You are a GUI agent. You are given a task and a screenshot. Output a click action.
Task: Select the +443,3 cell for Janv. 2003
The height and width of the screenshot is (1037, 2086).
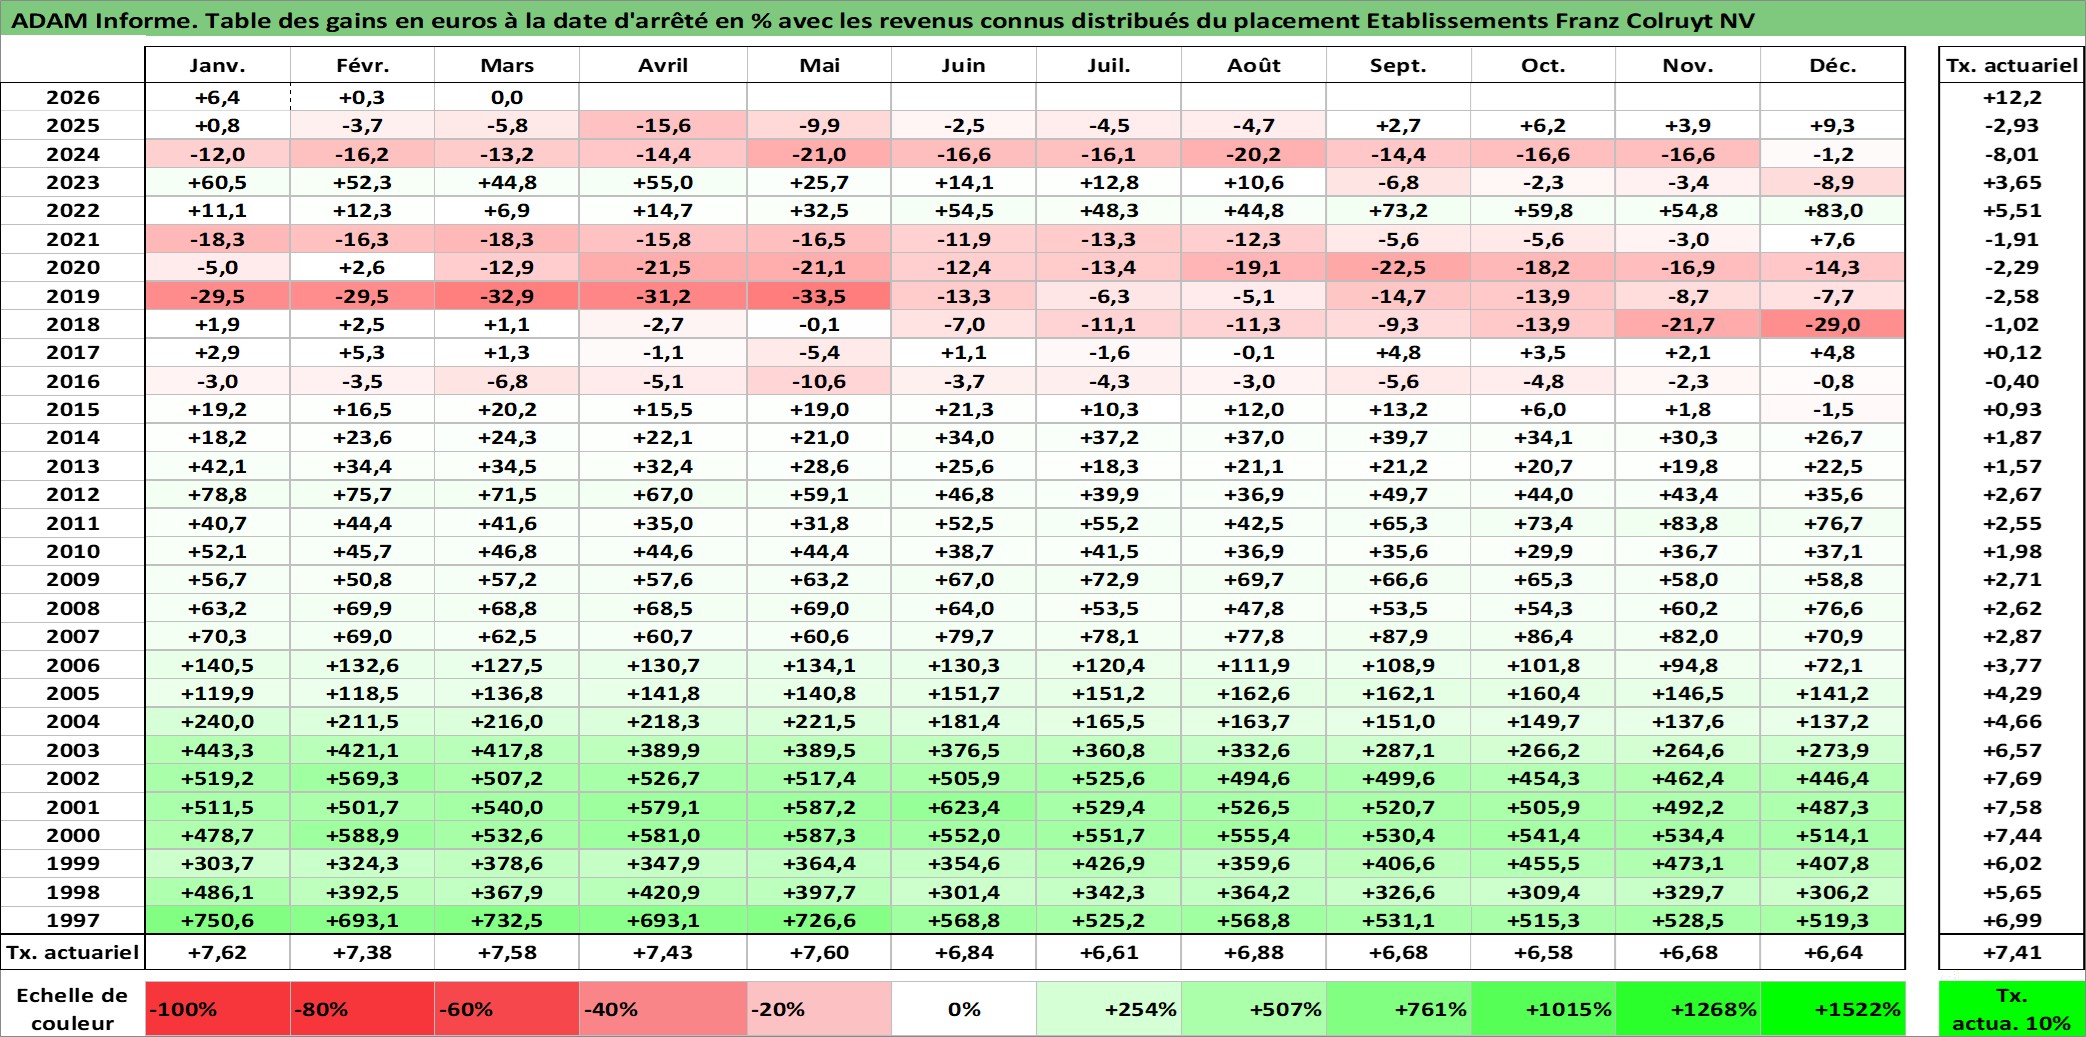tap(217, 750)
